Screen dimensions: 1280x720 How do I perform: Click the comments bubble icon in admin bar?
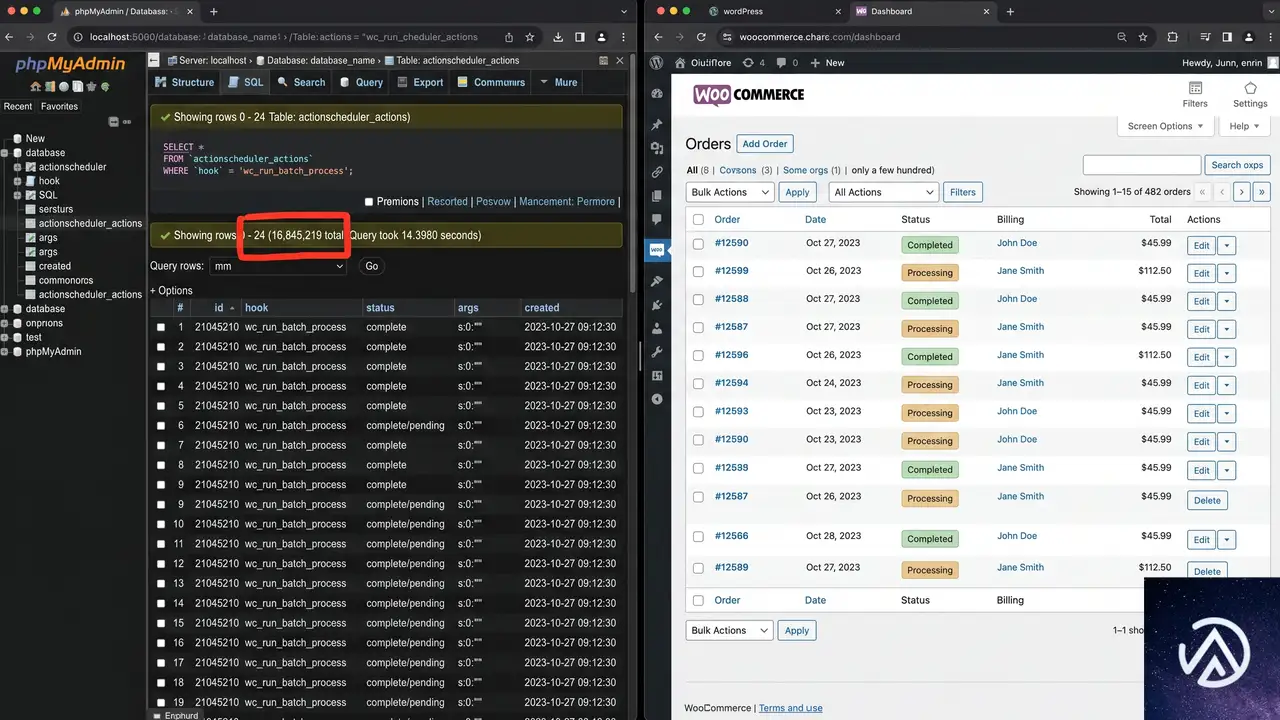tap(781, 62)
